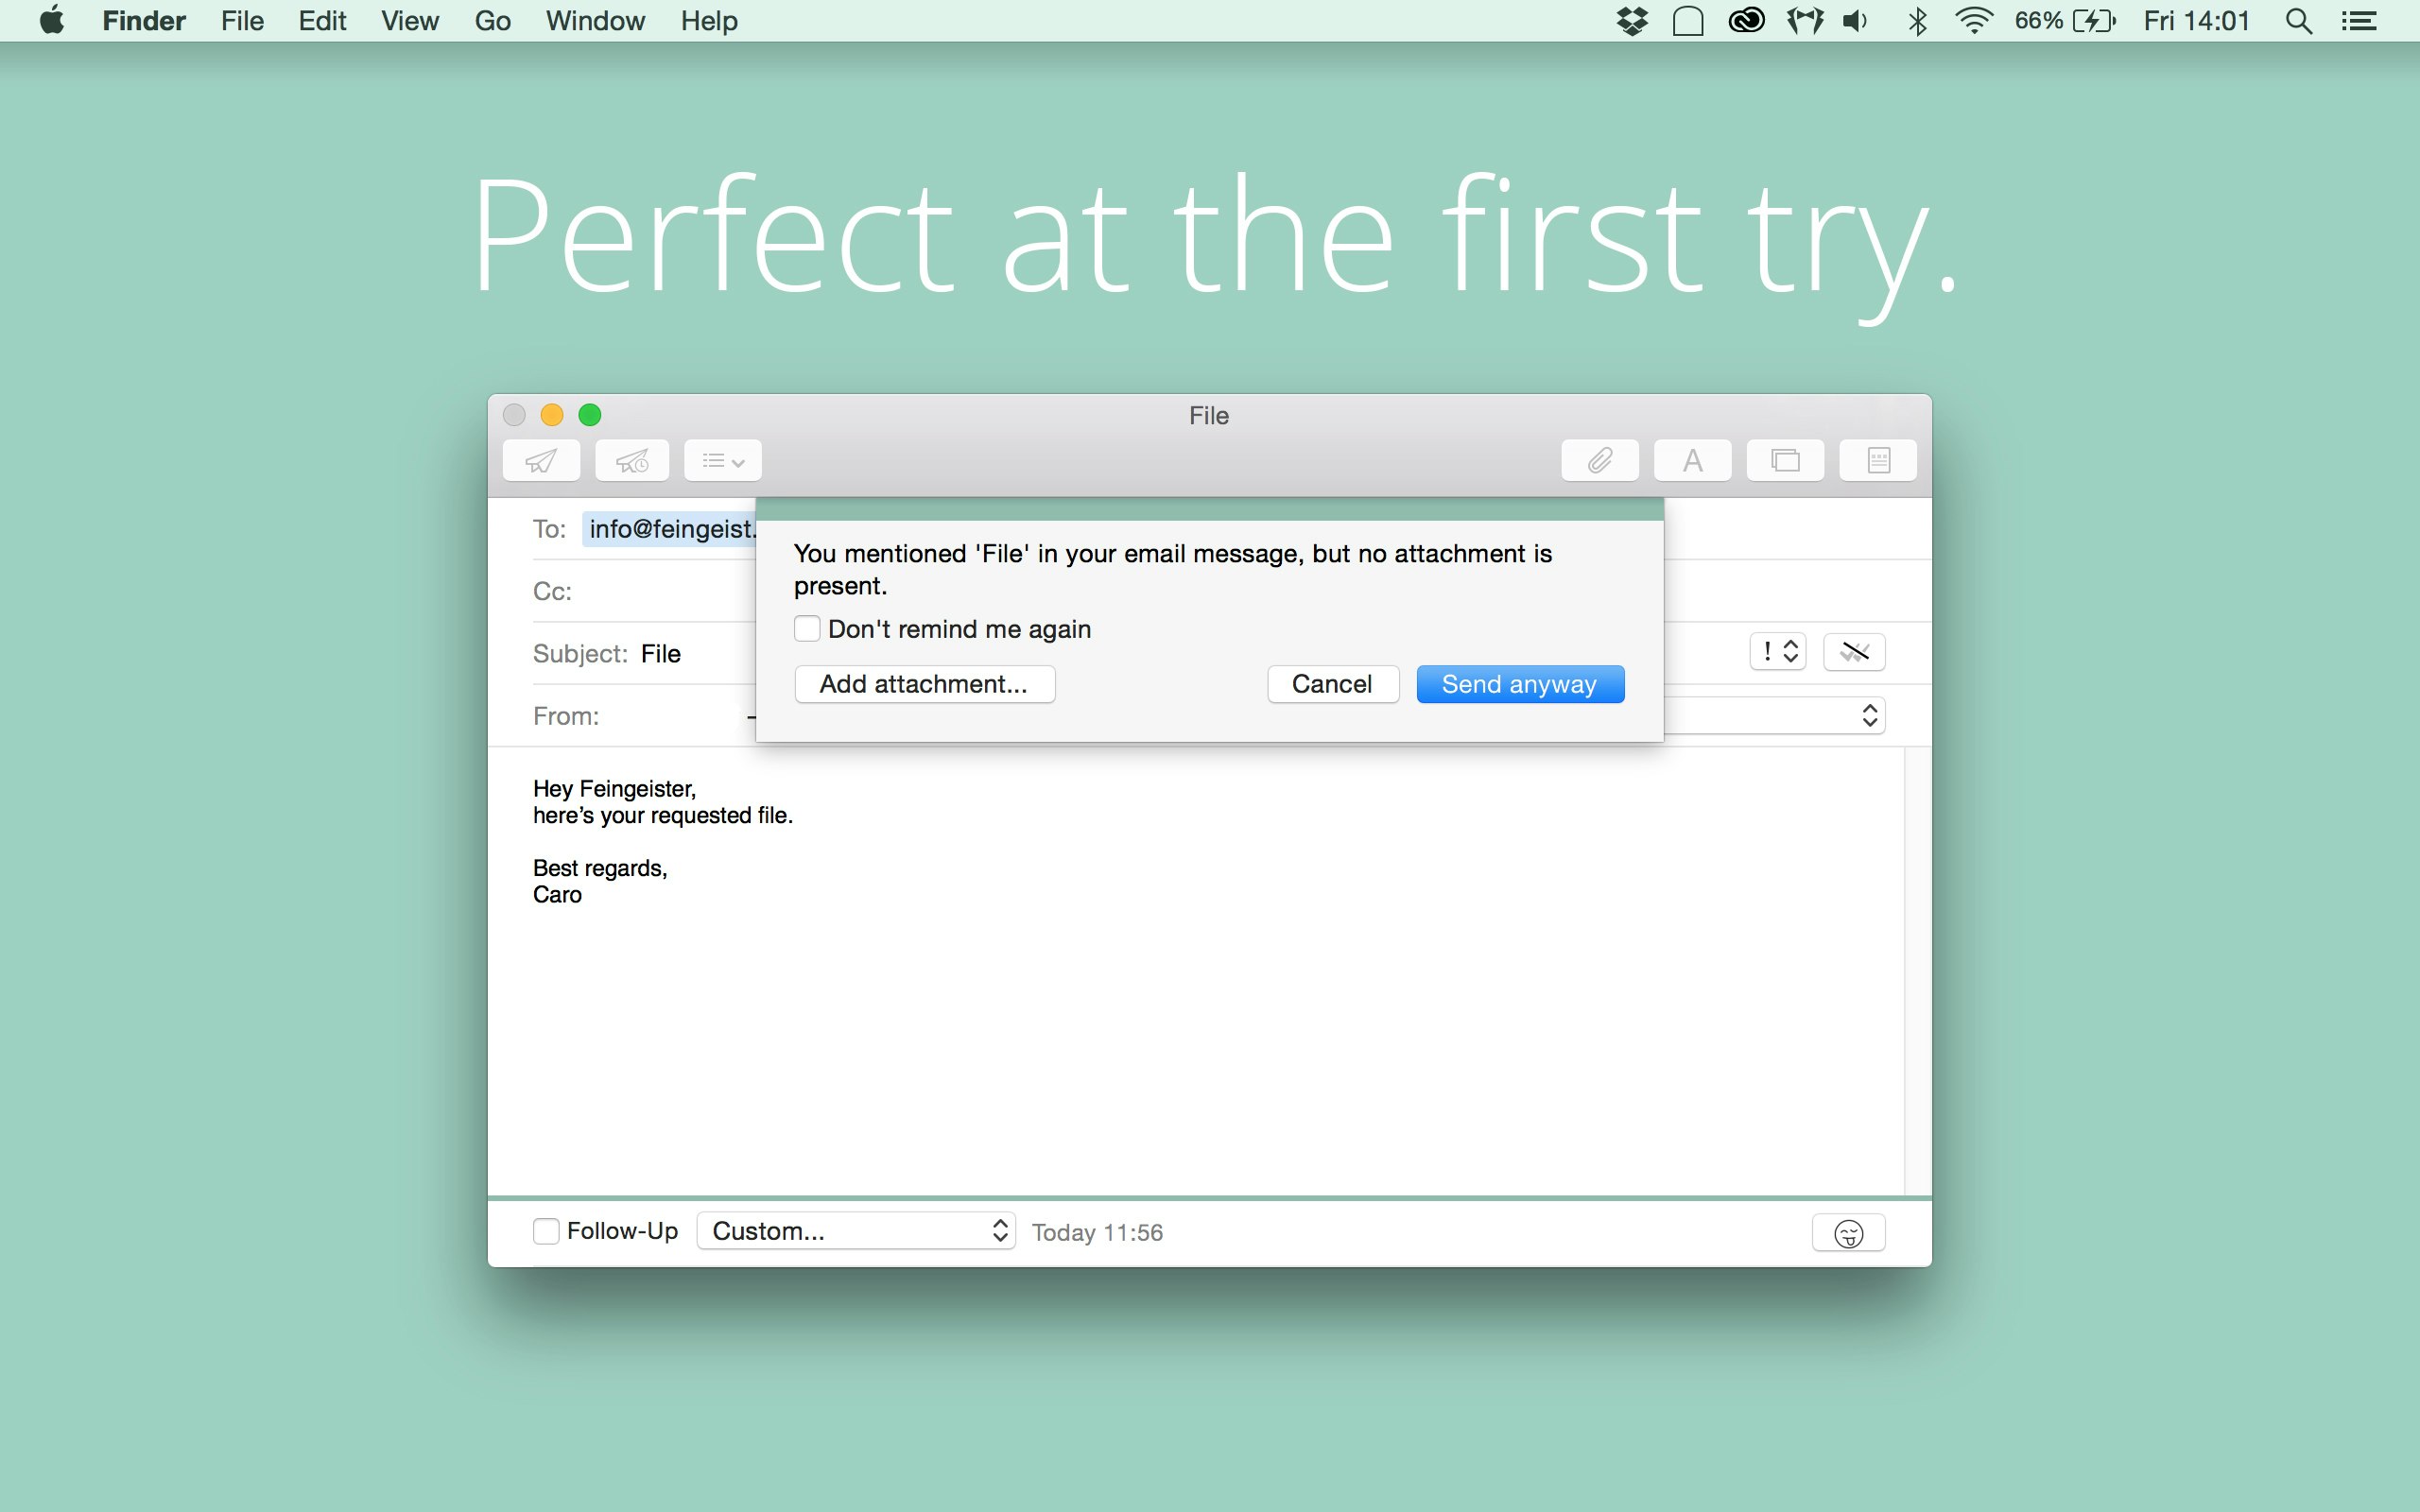Click the crossed-out signature icon button

click(x=1854, y=652)
